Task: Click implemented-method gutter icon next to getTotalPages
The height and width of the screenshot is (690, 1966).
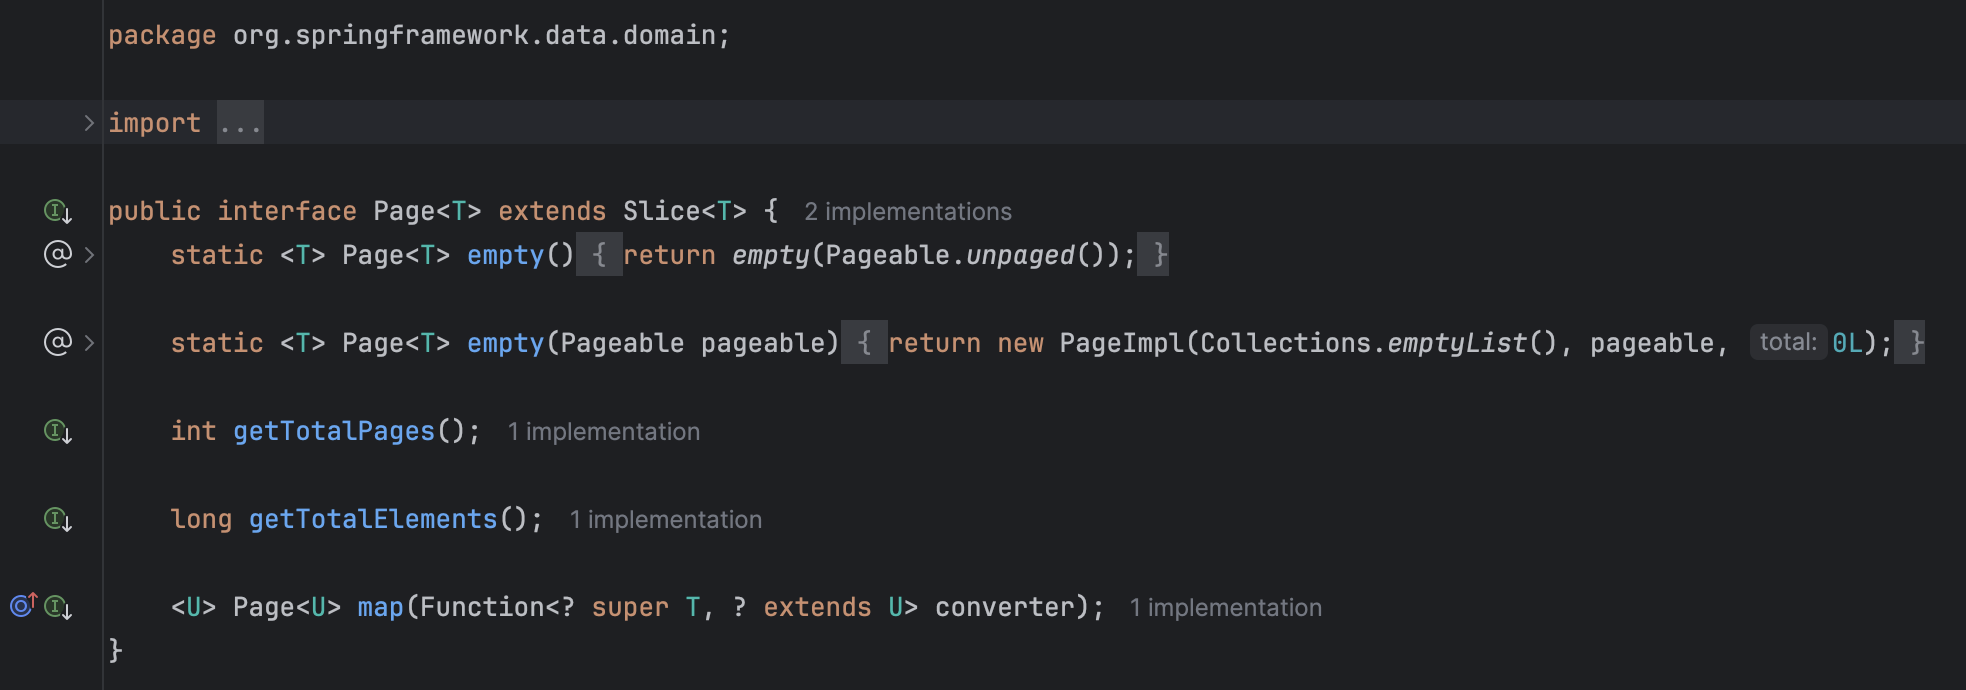Action: 57,431
